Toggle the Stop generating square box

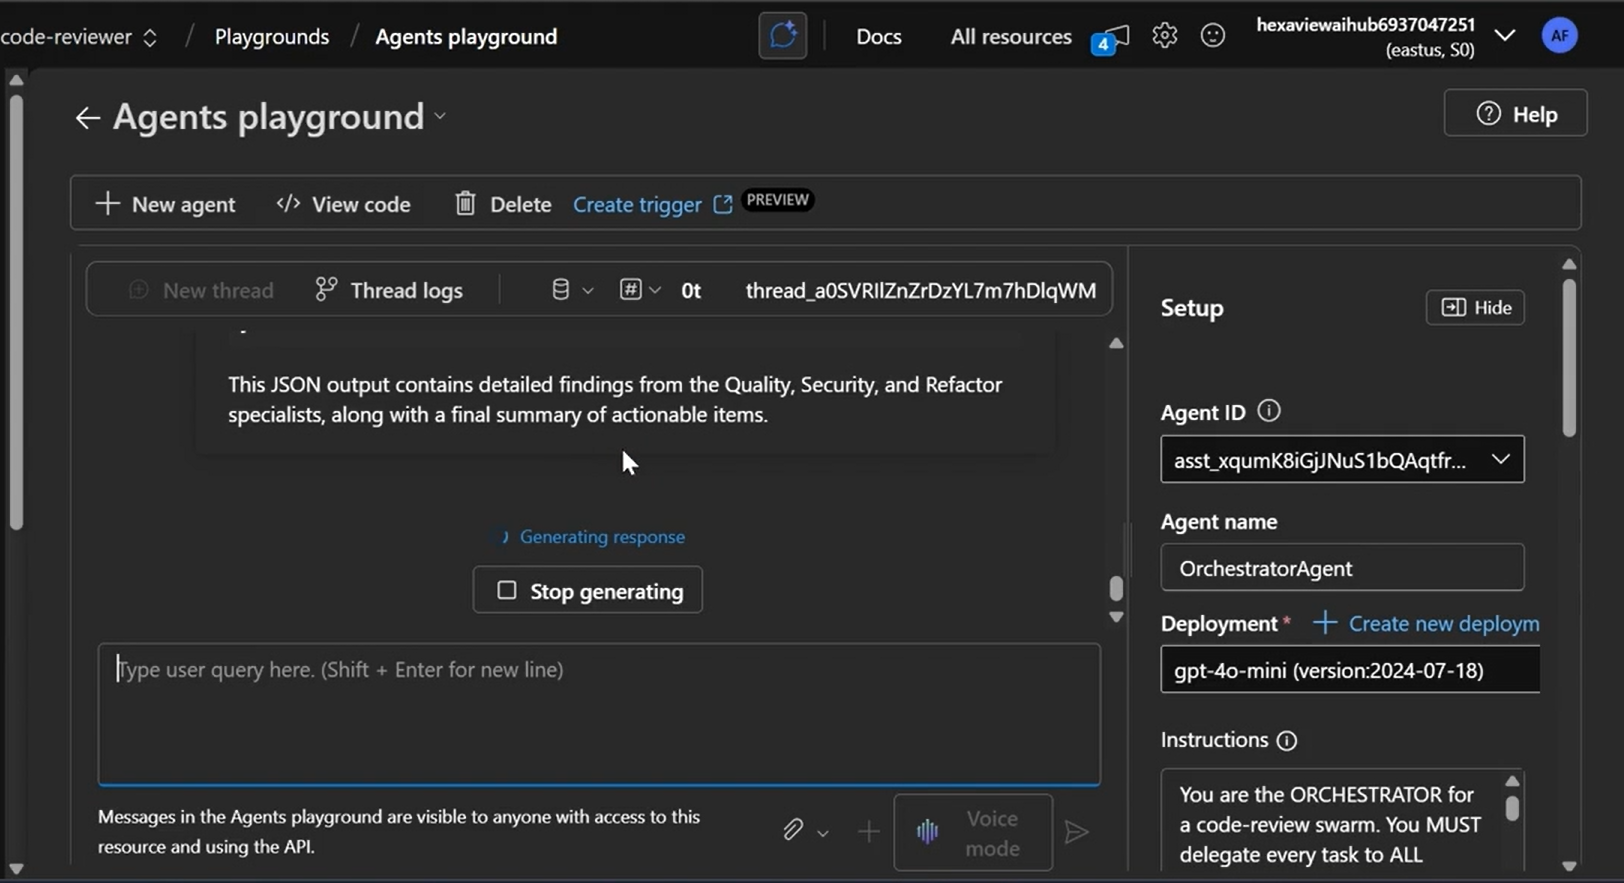tap(507, 591)
